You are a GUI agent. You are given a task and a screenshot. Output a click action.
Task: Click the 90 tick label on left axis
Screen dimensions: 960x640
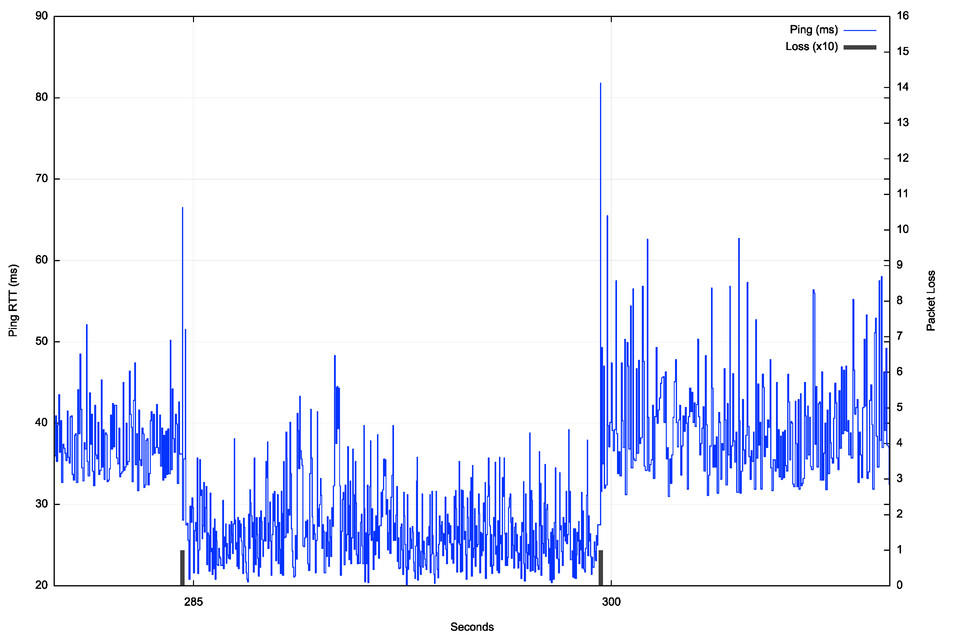(x=40, y=16)
